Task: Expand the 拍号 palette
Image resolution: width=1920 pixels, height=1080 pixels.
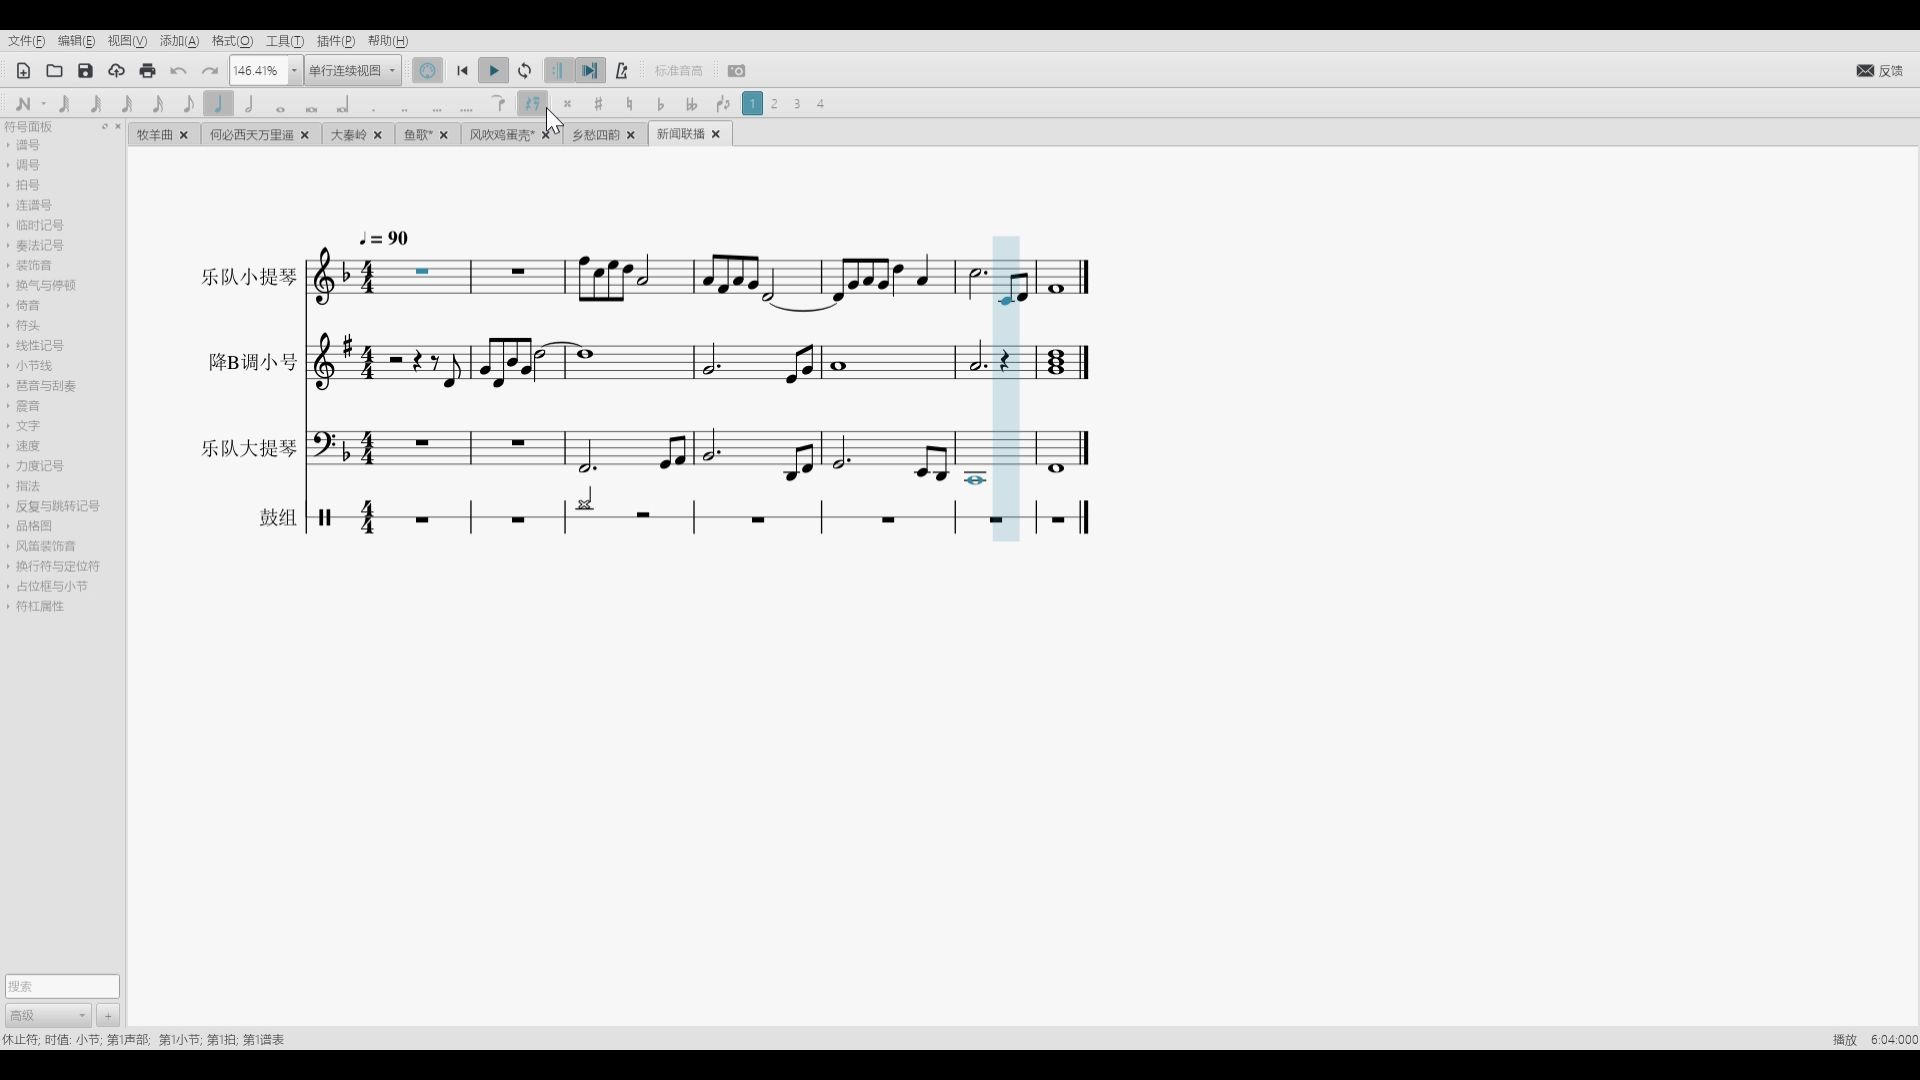Action: pyautogui.click(x=28, y=185)
